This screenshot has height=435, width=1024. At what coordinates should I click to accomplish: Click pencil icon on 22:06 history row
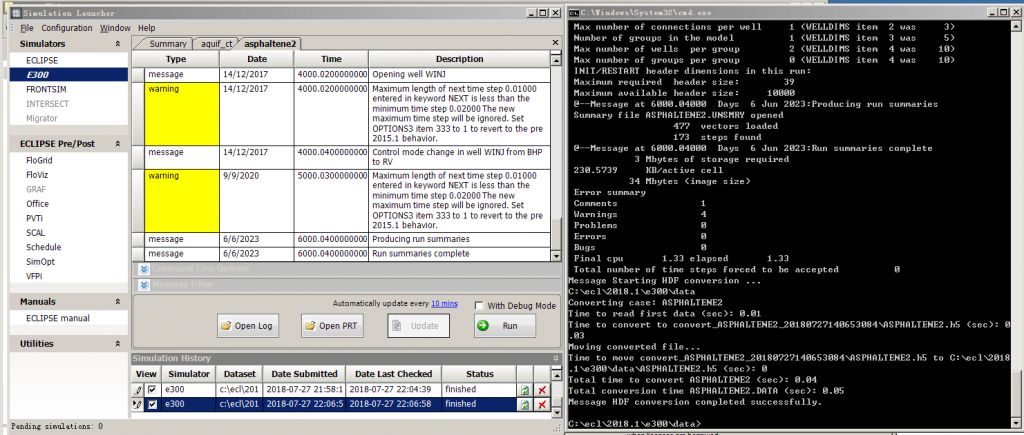(138, 404)
